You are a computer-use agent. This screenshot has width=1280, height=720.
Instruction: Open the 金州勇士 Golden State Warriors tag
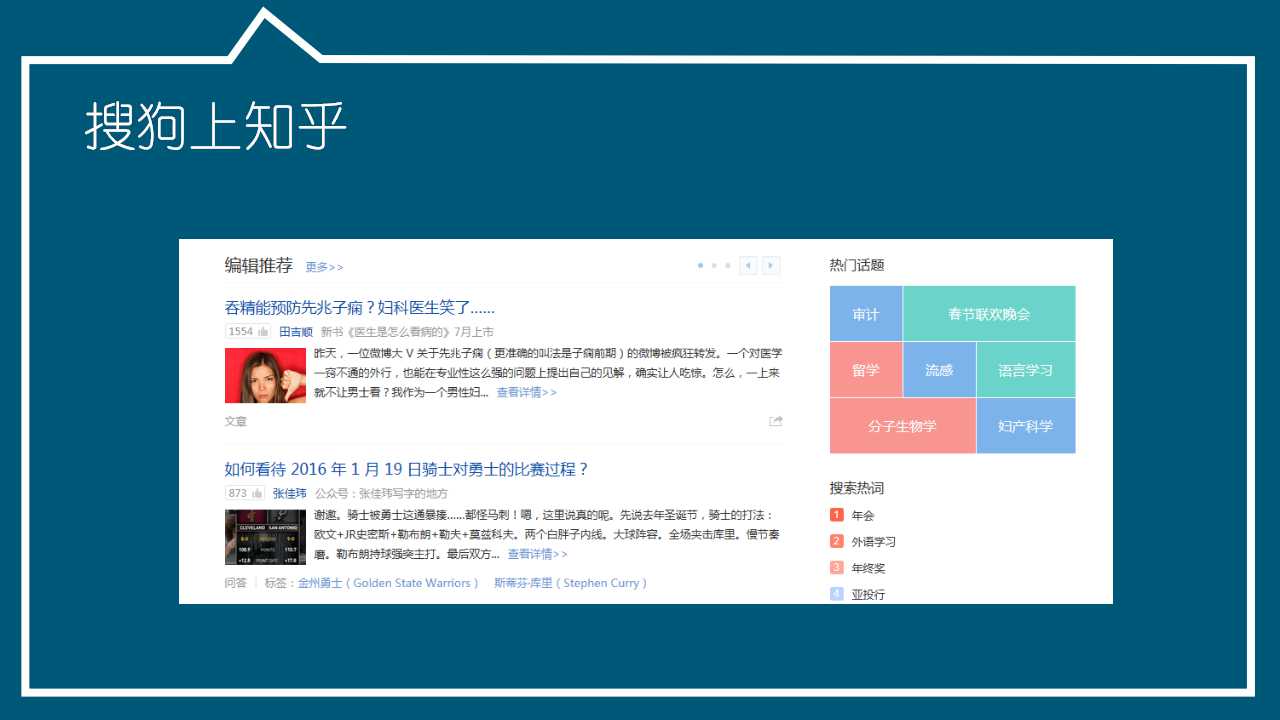(388, 583)
